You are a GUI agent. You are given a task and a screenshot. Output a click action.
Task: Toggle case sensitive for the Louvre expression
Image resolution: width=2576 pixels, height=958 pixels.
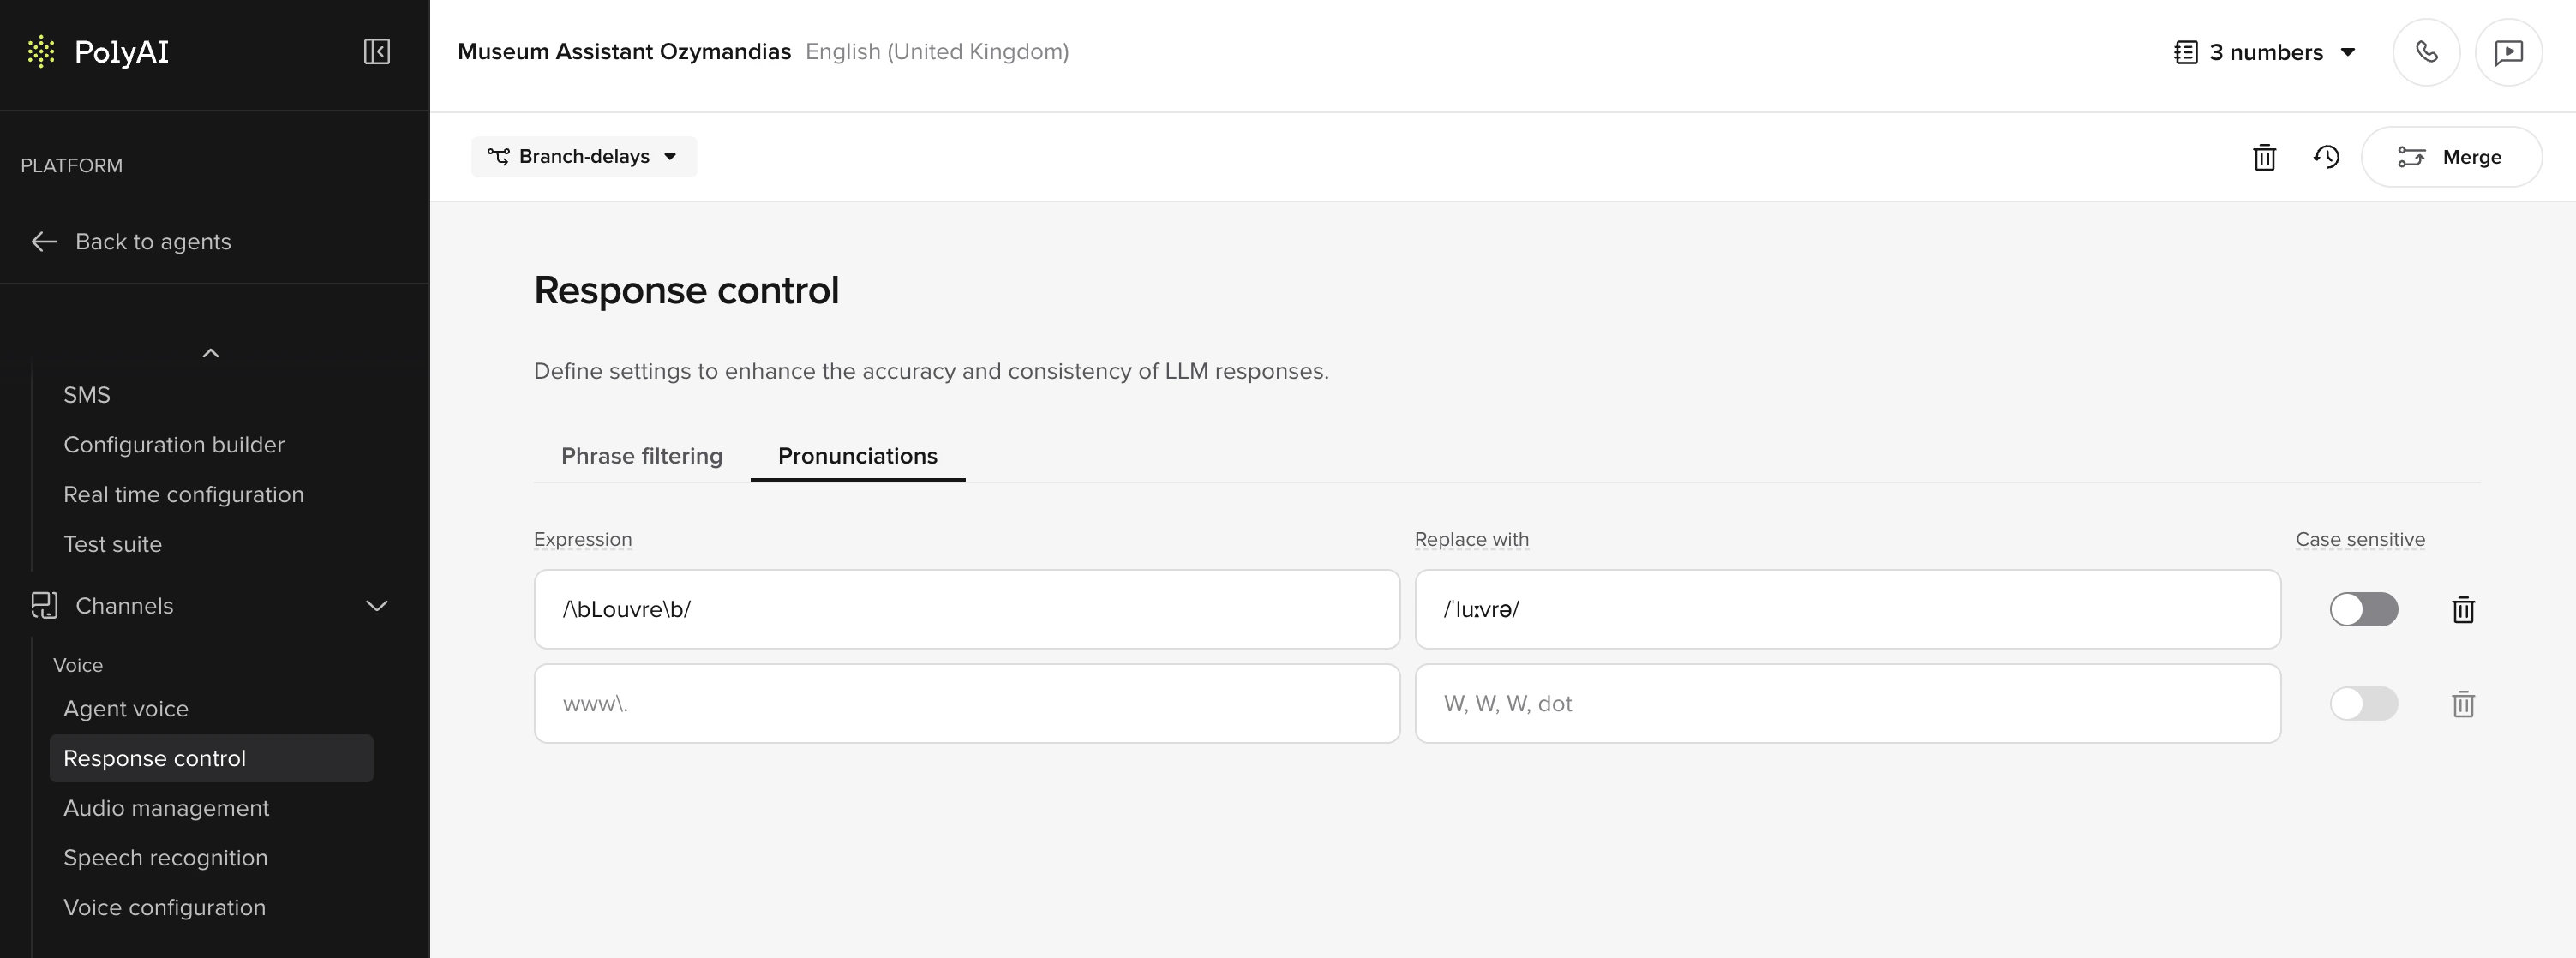(x=2363, y=609)
